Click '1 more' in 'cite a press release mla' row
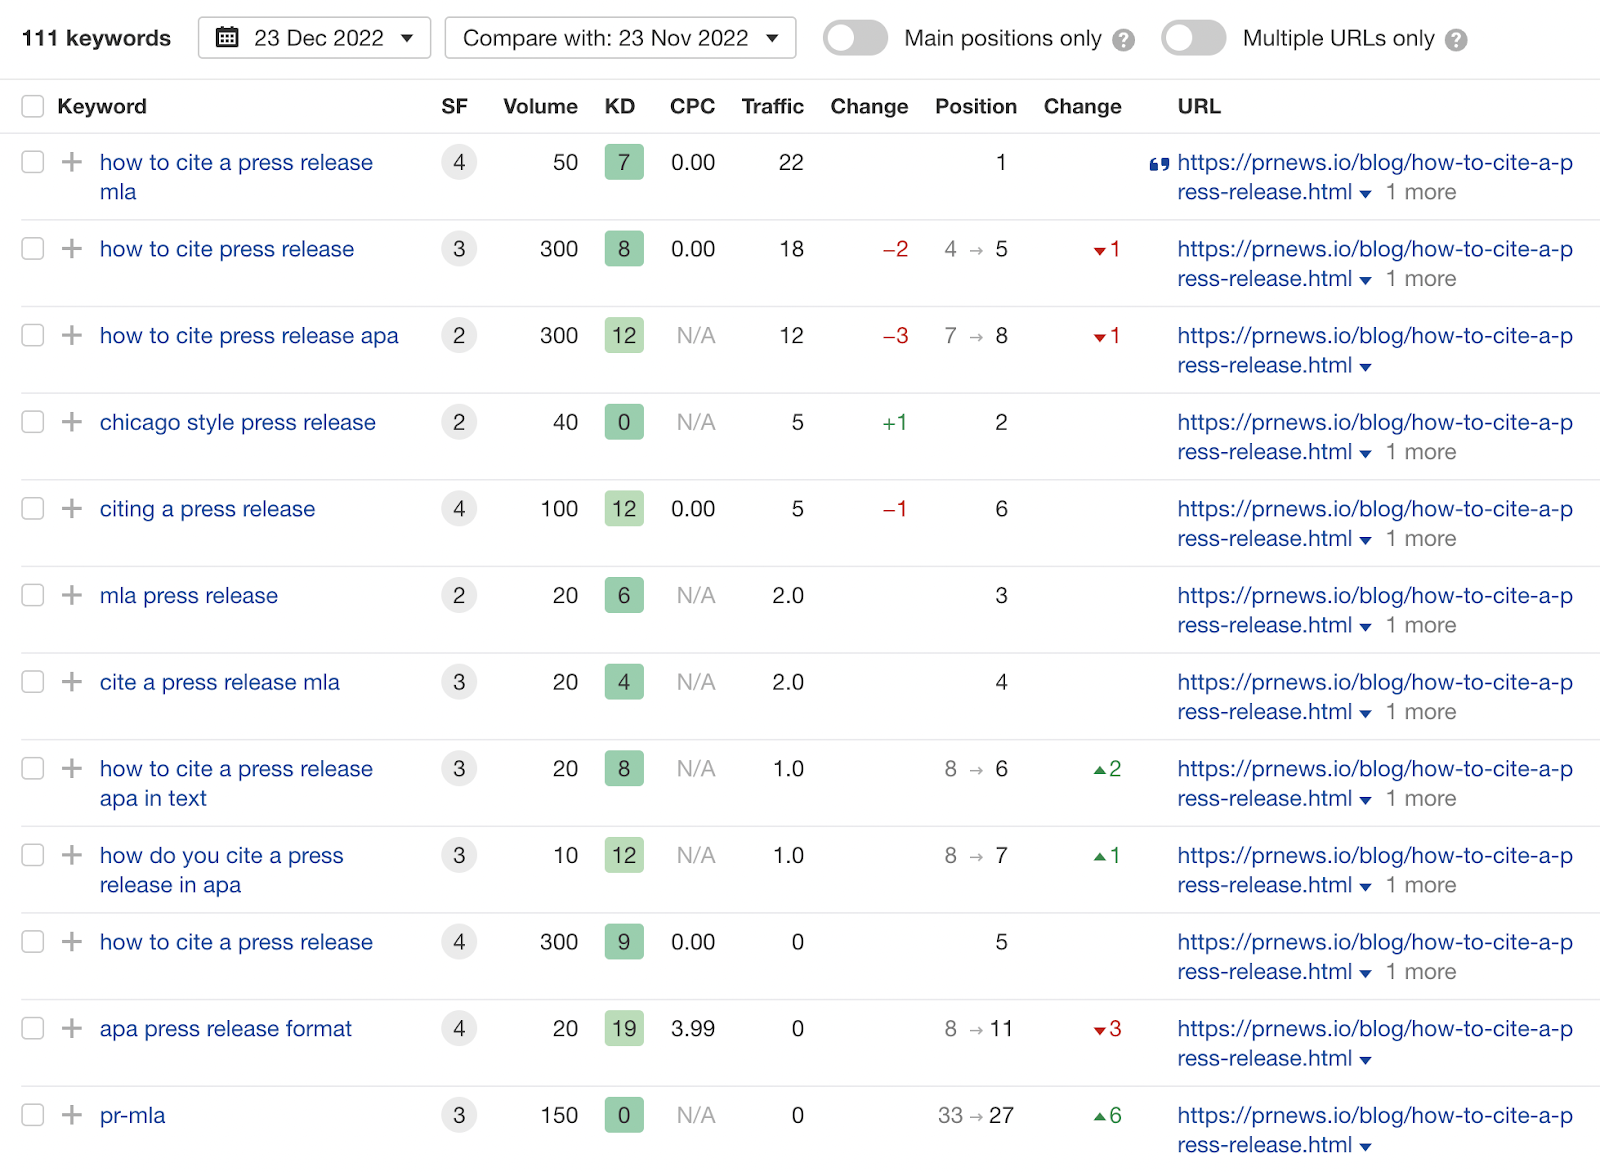Image resolution: width=1600 pixels, height=1172 pixels. 1421,712
